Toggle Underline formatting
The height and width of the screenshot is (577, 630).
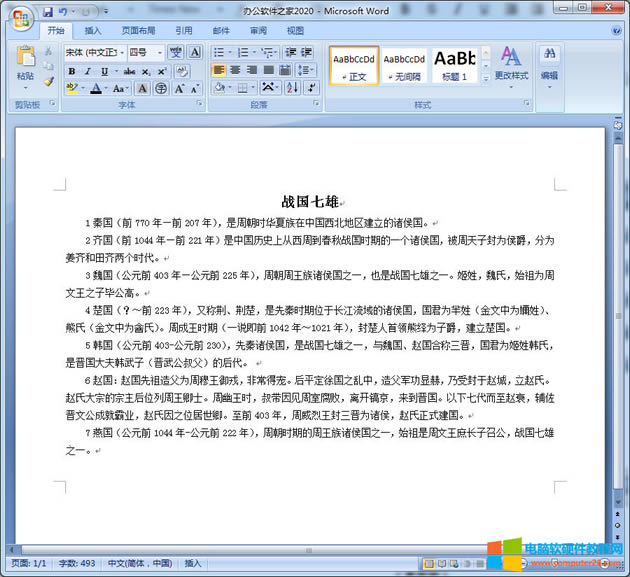pos(104,72)
